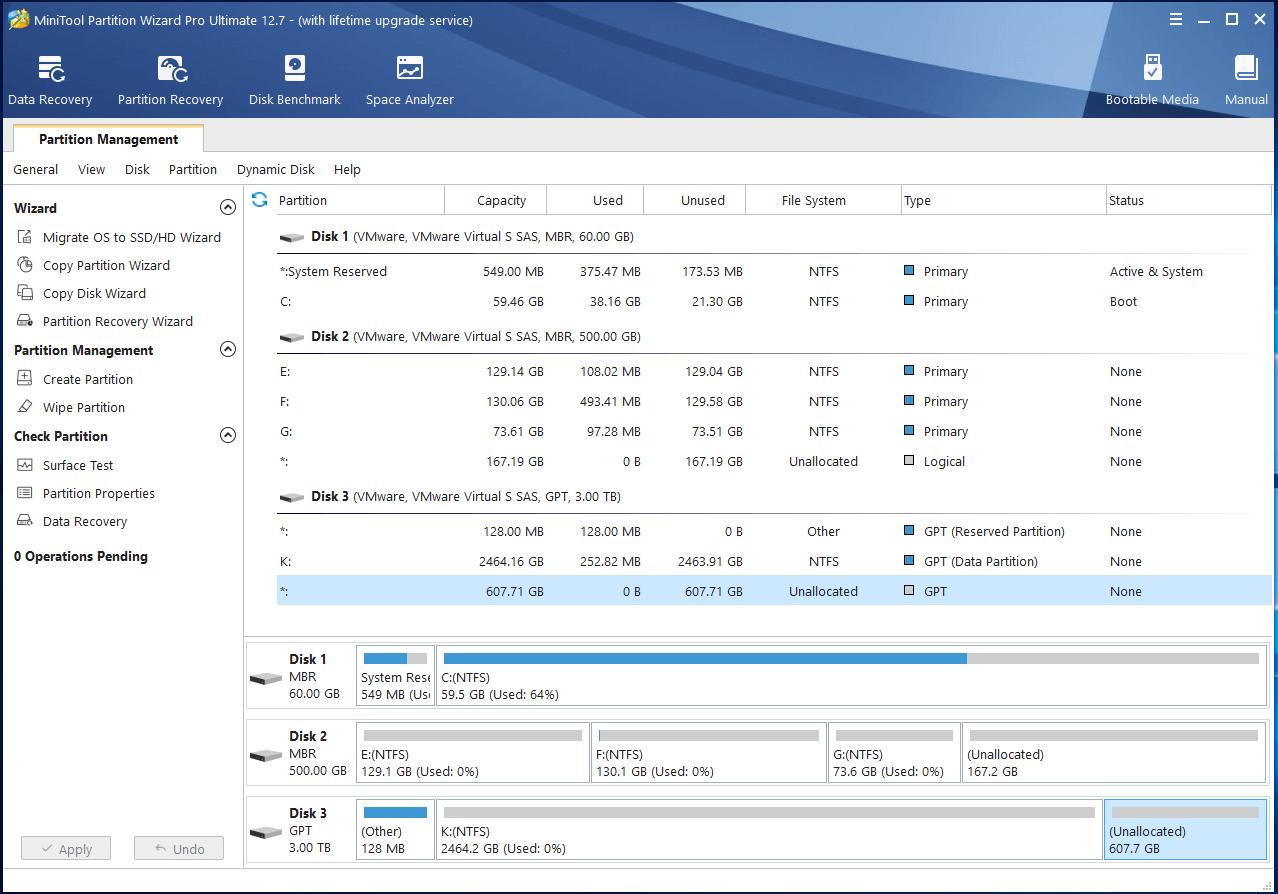Select K:(NTFS) block in Disk 3 map
The image size is (1278, 894).
pyautogui.click(x=769, y=830)
